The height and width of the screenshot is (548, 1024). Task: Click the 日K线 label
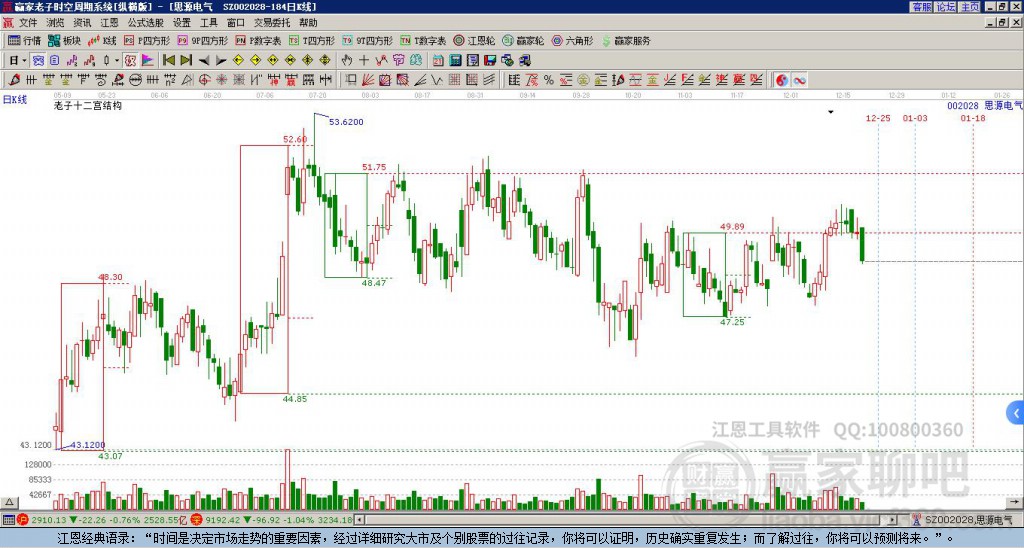(x=15, y=99)
